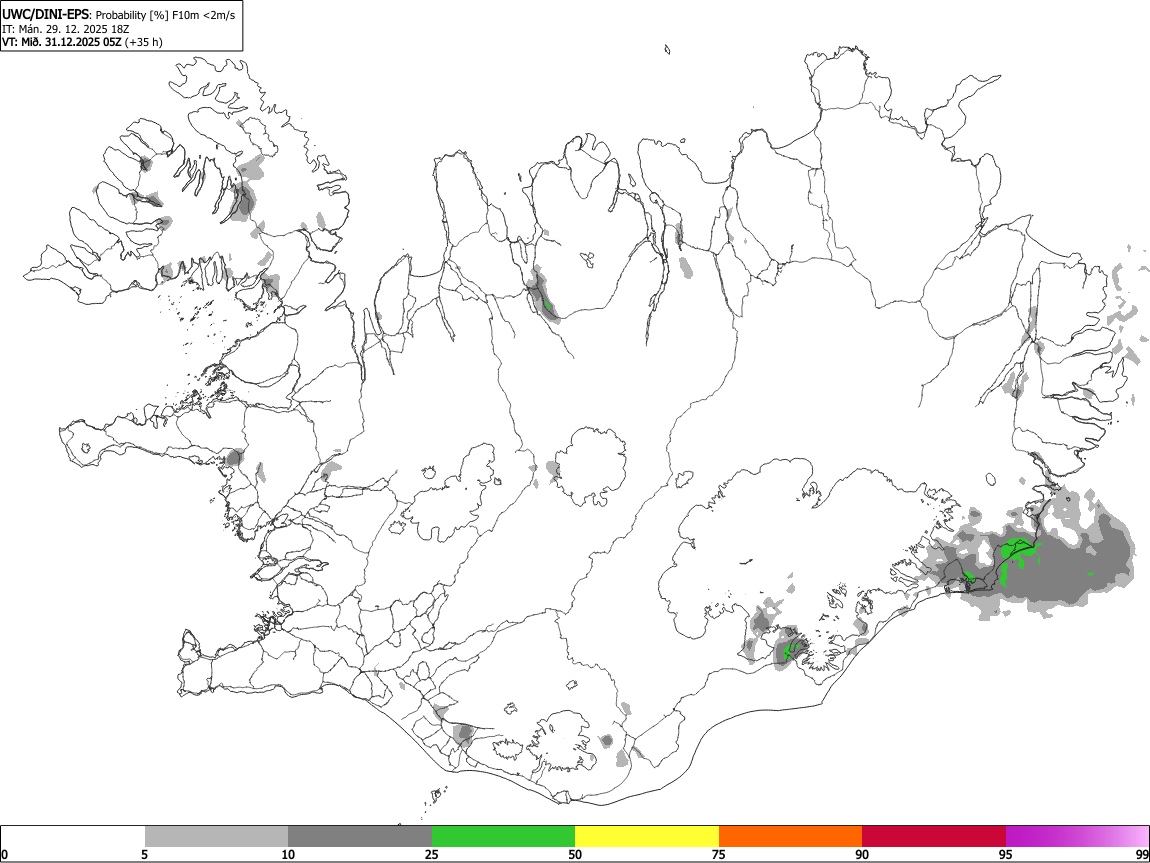Click the dark gray 10-25% legend swatch
The width and height of the screenshot is (1150, 863).
tap(360, 837)
